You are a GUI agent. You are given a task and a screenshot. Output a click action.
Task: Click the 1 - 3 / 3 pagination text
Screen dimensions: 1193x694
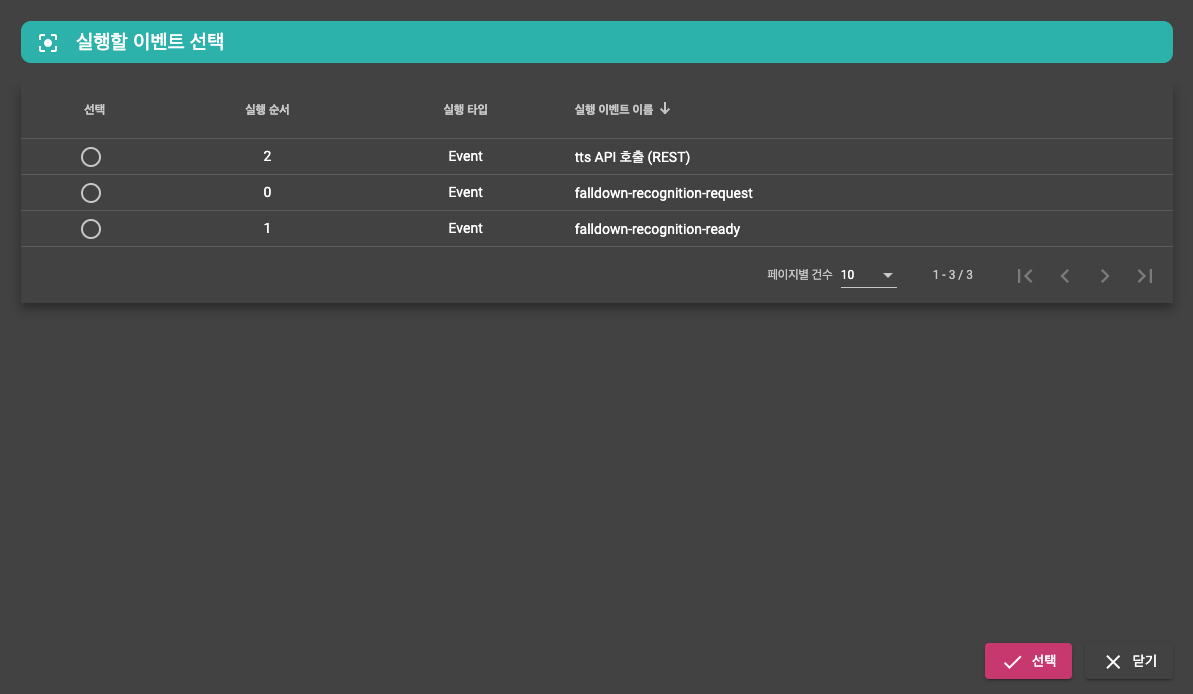(952, 275)
